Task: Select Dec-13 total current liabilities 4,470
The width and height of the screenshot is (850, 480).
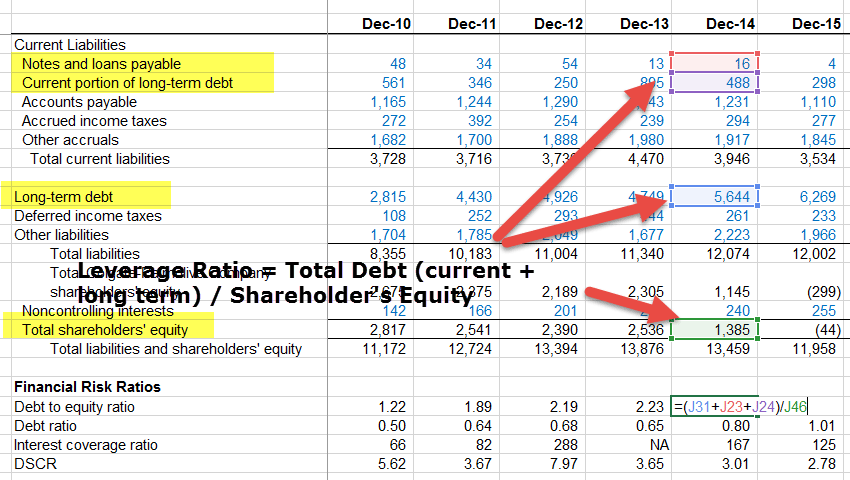Action: pyautogui.click(x=646, y=158)
